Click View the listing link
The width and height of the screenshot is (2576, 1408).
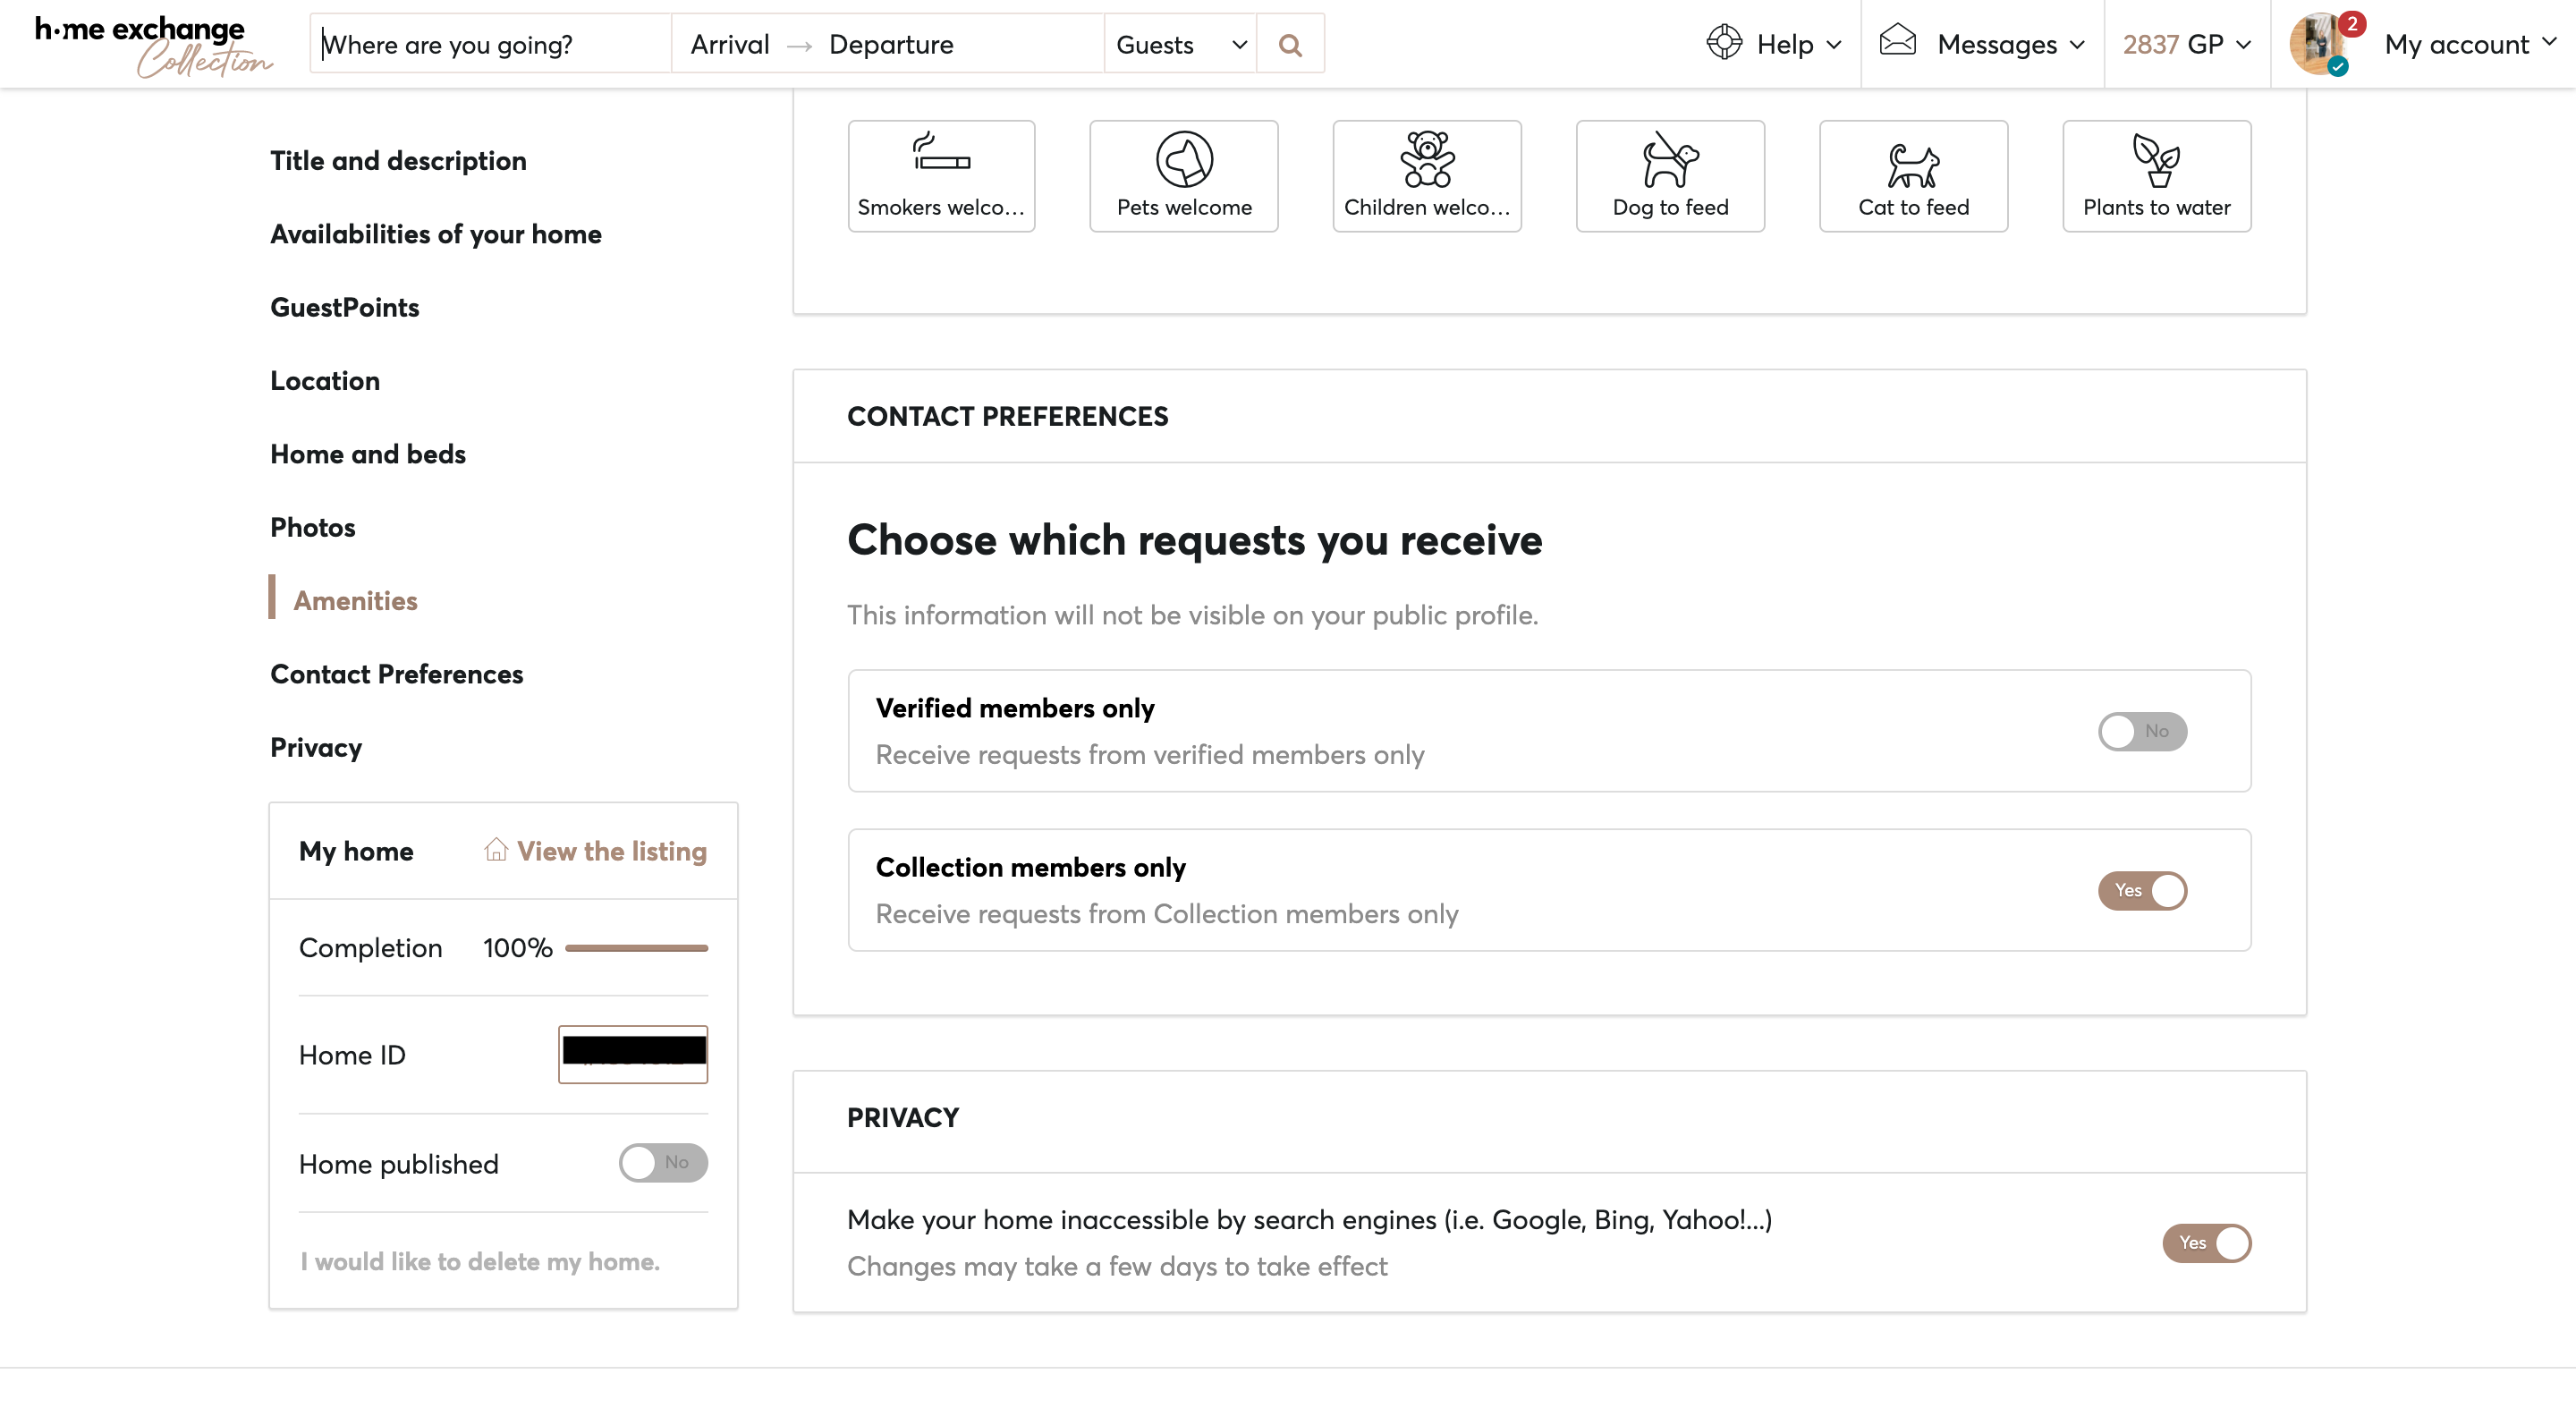click(611, 851)
